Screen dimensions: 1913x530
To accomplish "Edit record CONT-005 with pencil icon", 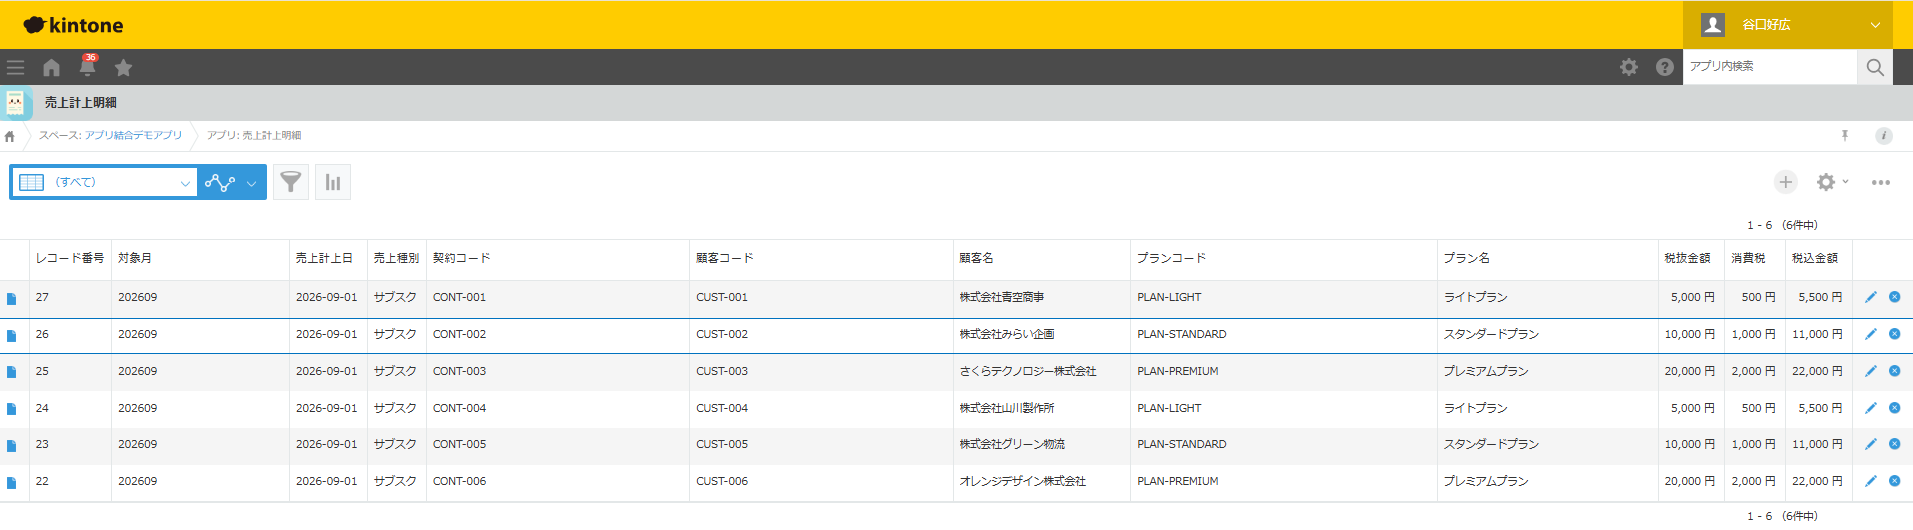I will click(1870, 444).
